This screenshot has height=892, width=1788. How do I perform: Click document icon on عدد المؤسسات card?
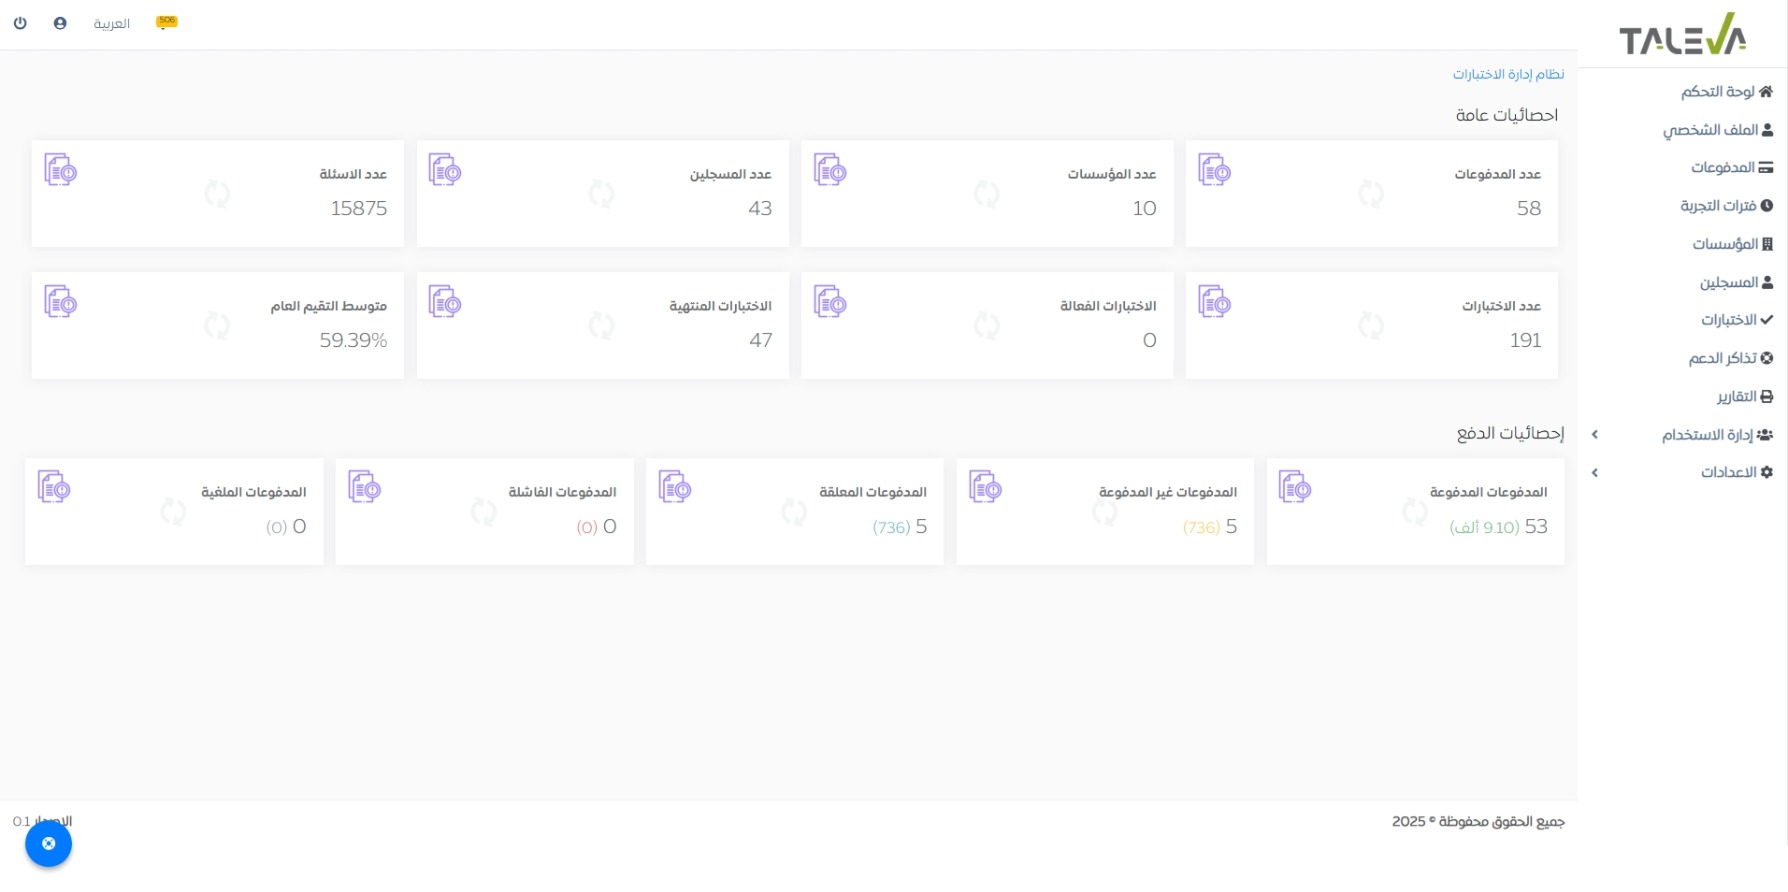point(830,170)
